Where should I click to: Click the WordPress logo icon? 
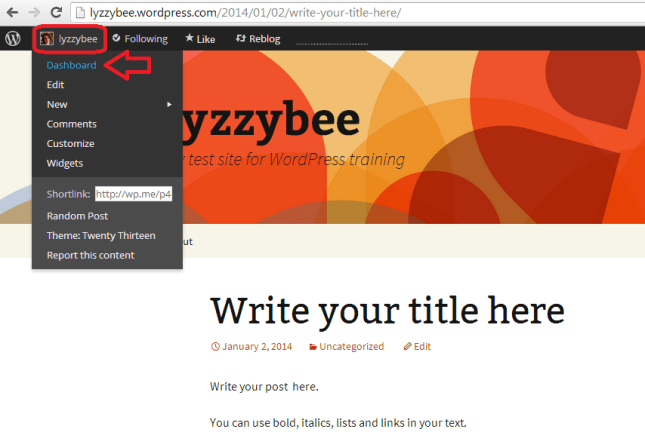13,39
